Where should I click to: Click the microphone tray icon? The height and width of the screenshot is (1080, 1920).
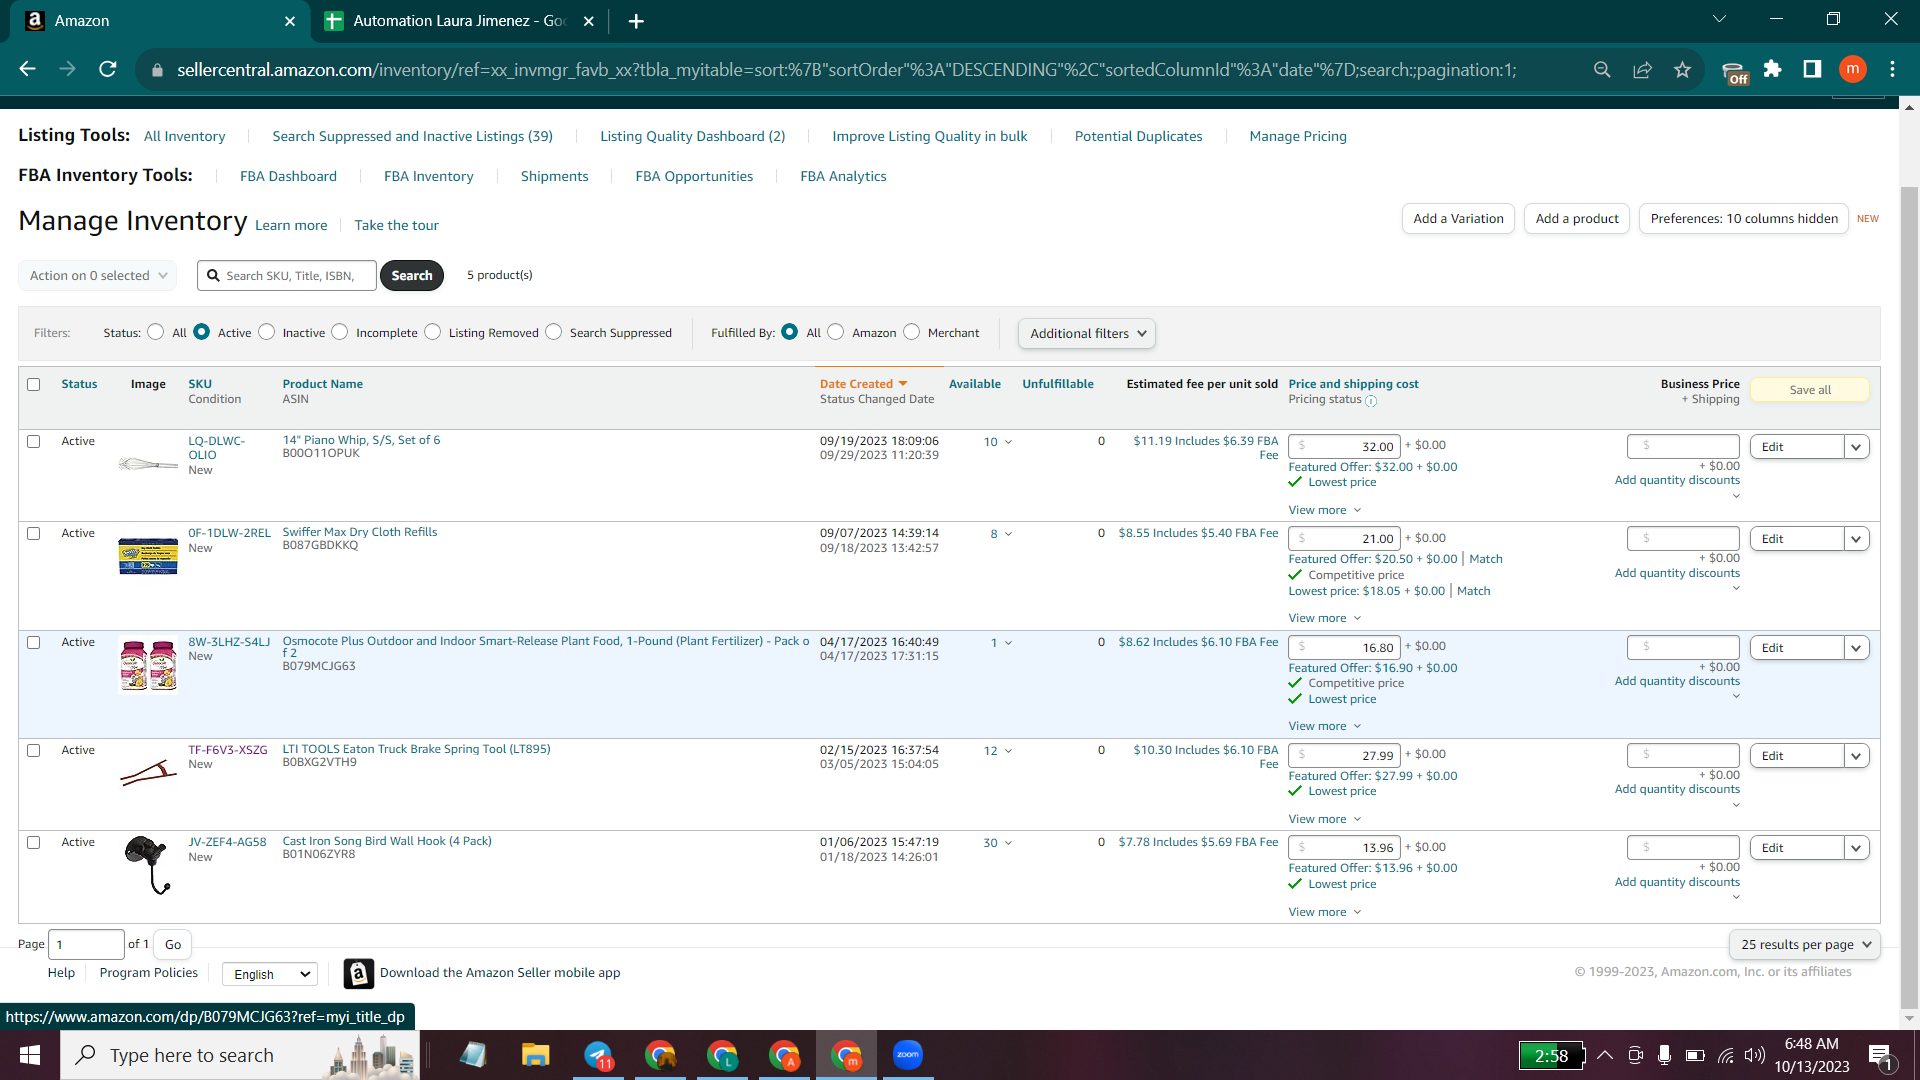tap(1665, 1055)
